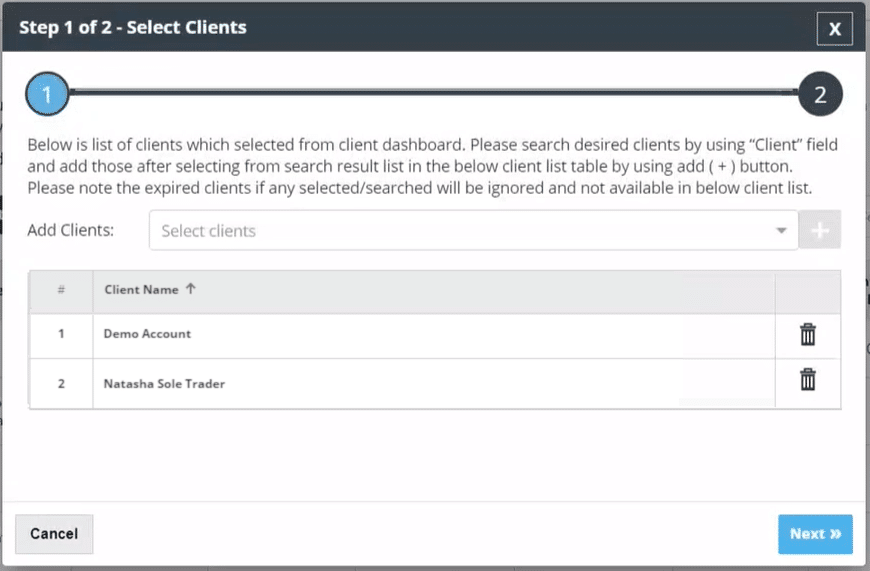
Task: Click the dialog title Step 1 of 2
Action: (x=133, y=27)
